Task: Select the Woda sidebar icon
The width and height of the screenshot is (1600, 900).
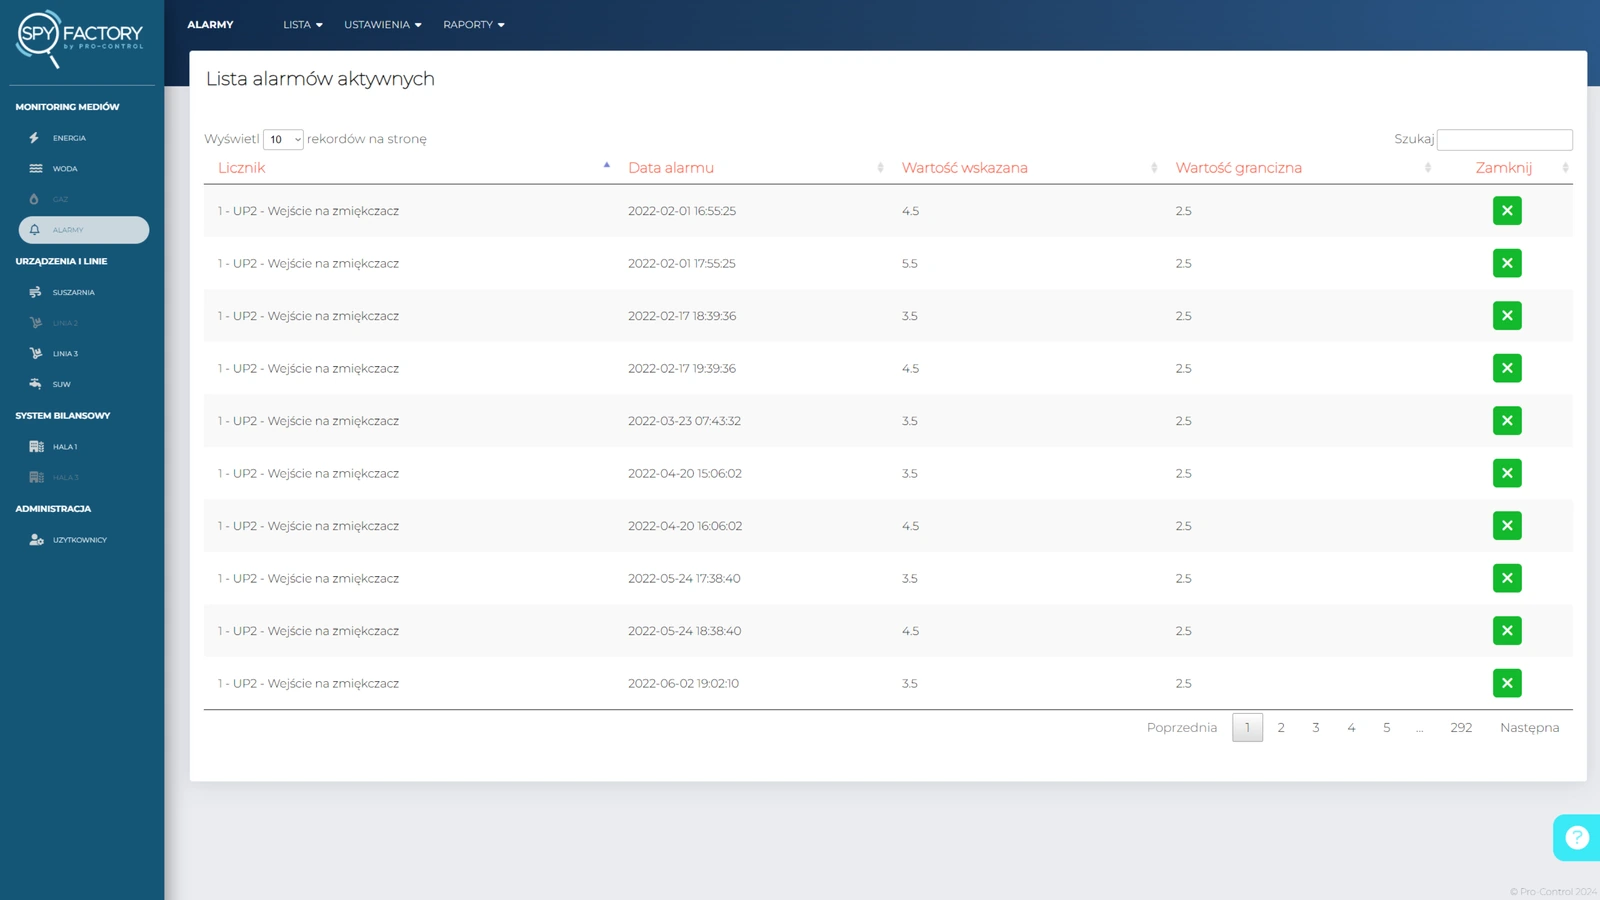Action: coord(36,169)
